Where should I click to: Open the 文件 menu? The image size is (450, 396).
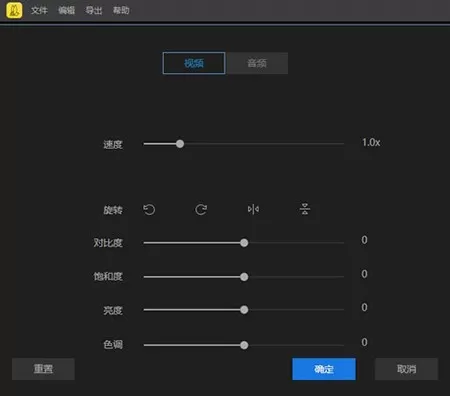(39, 10)
